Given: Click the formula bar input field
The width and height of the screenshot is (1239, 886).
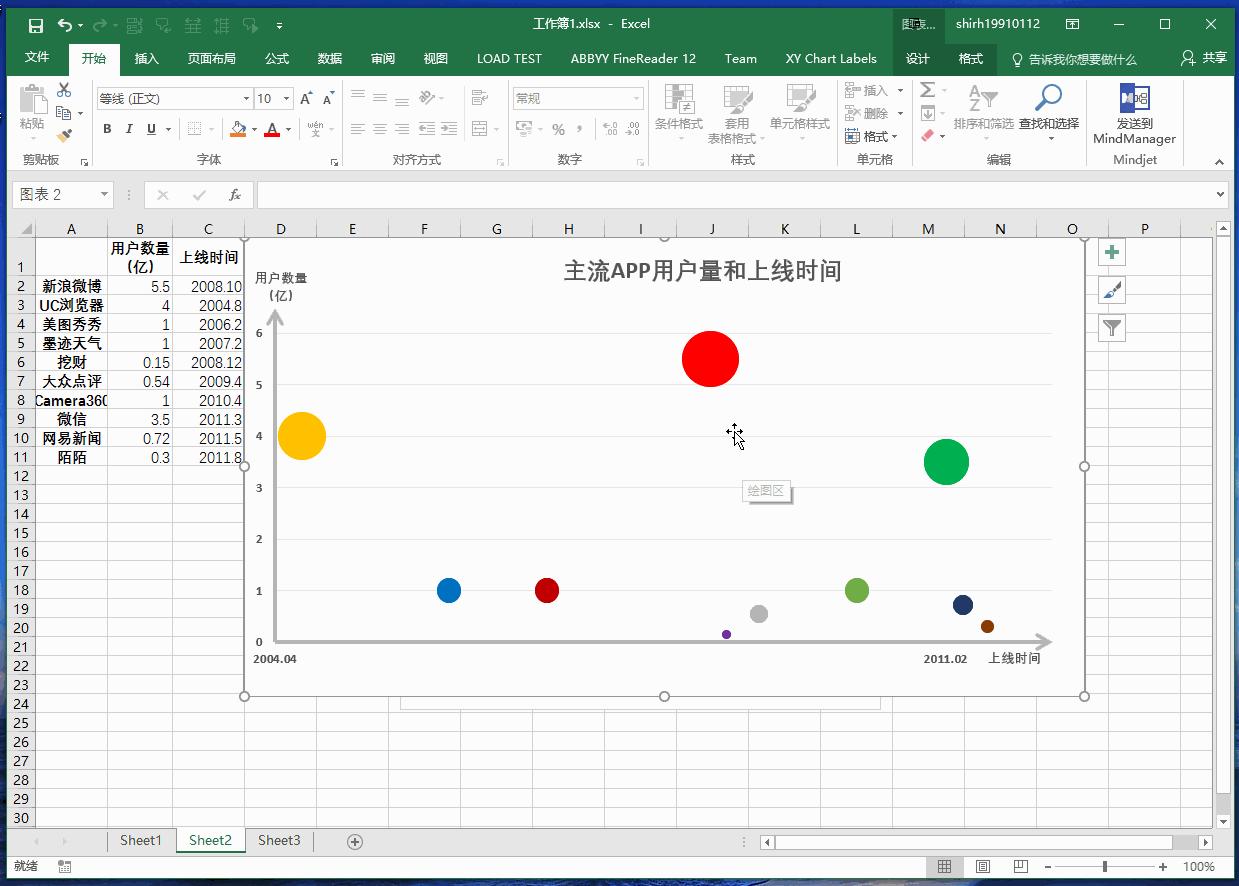Looking at the screenshot, I should click(x=736, y=195).
